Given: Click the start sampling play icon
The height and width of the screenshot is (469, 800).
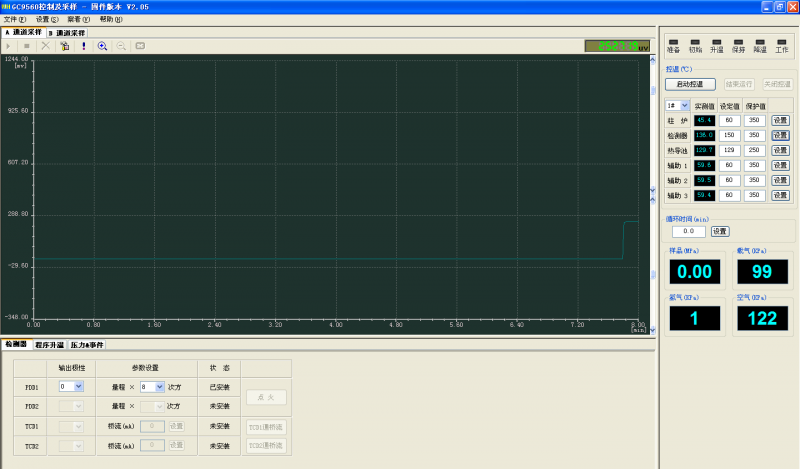Looking at the screenshot, I should [8, 46].
